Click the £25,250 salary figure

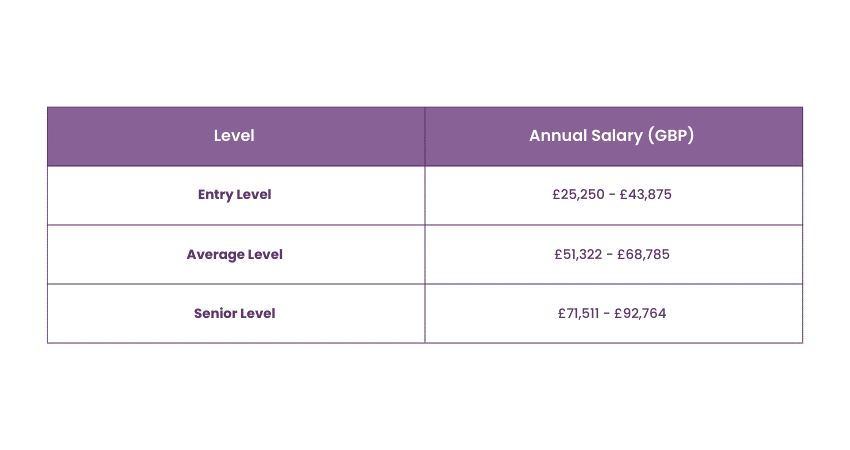click(x=578, y=195)
